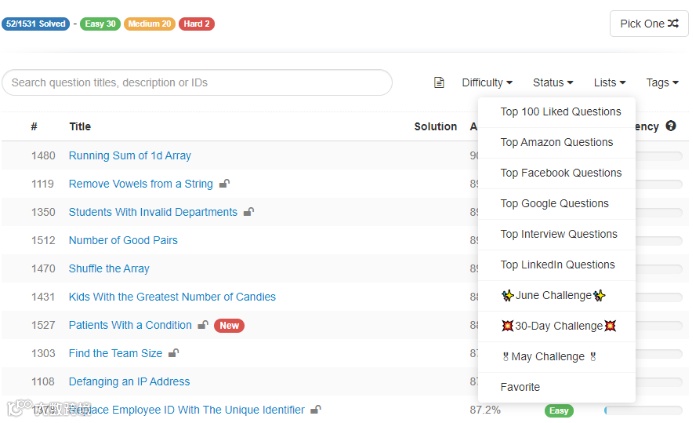Image resolution: width=693 pixels, height=423 pixels.
Task: Click lock icon beside Patients With a Condition
Action: [203, 325]
